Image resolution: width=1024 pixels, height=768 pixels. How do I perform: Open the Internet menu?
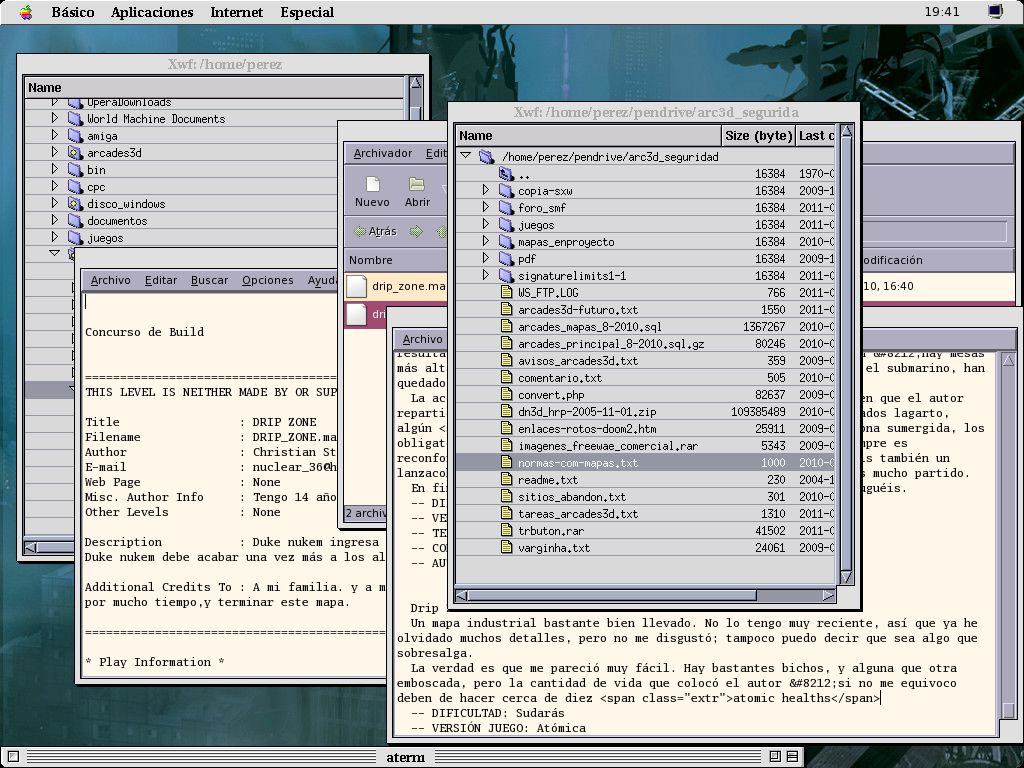coord(236,12)
